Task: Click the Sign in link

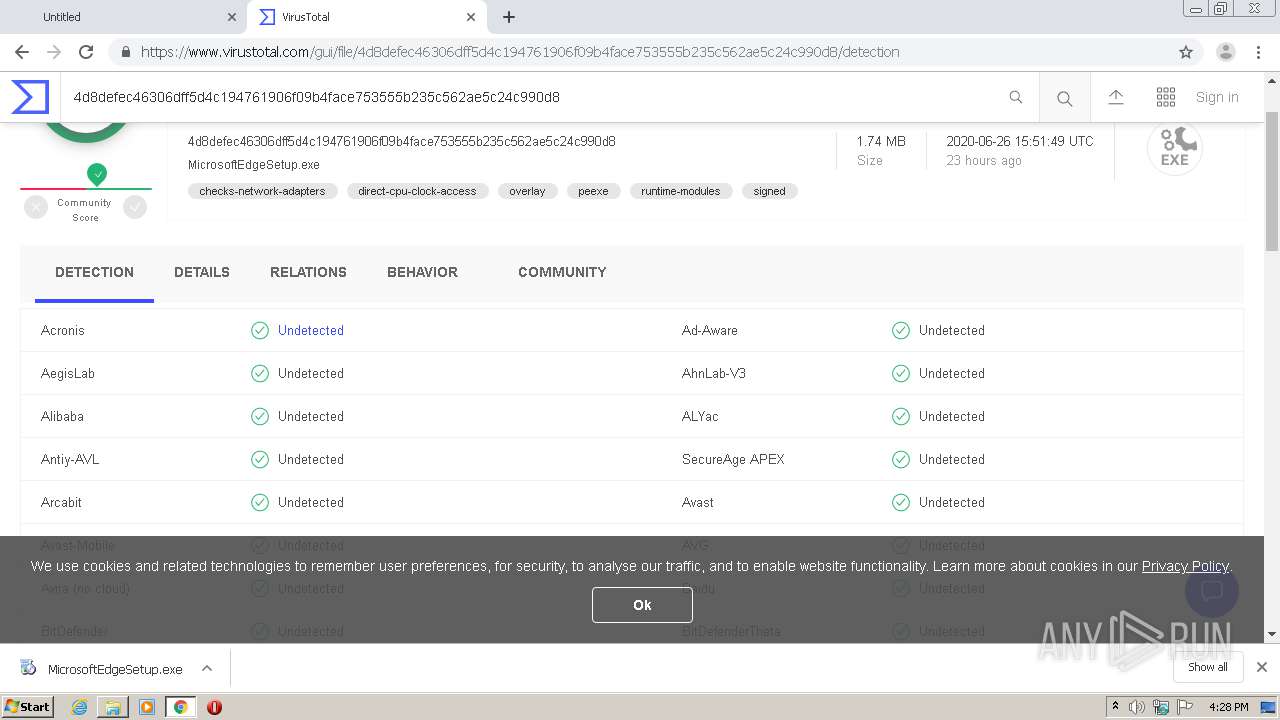Action: click(x=1217, y=97)
